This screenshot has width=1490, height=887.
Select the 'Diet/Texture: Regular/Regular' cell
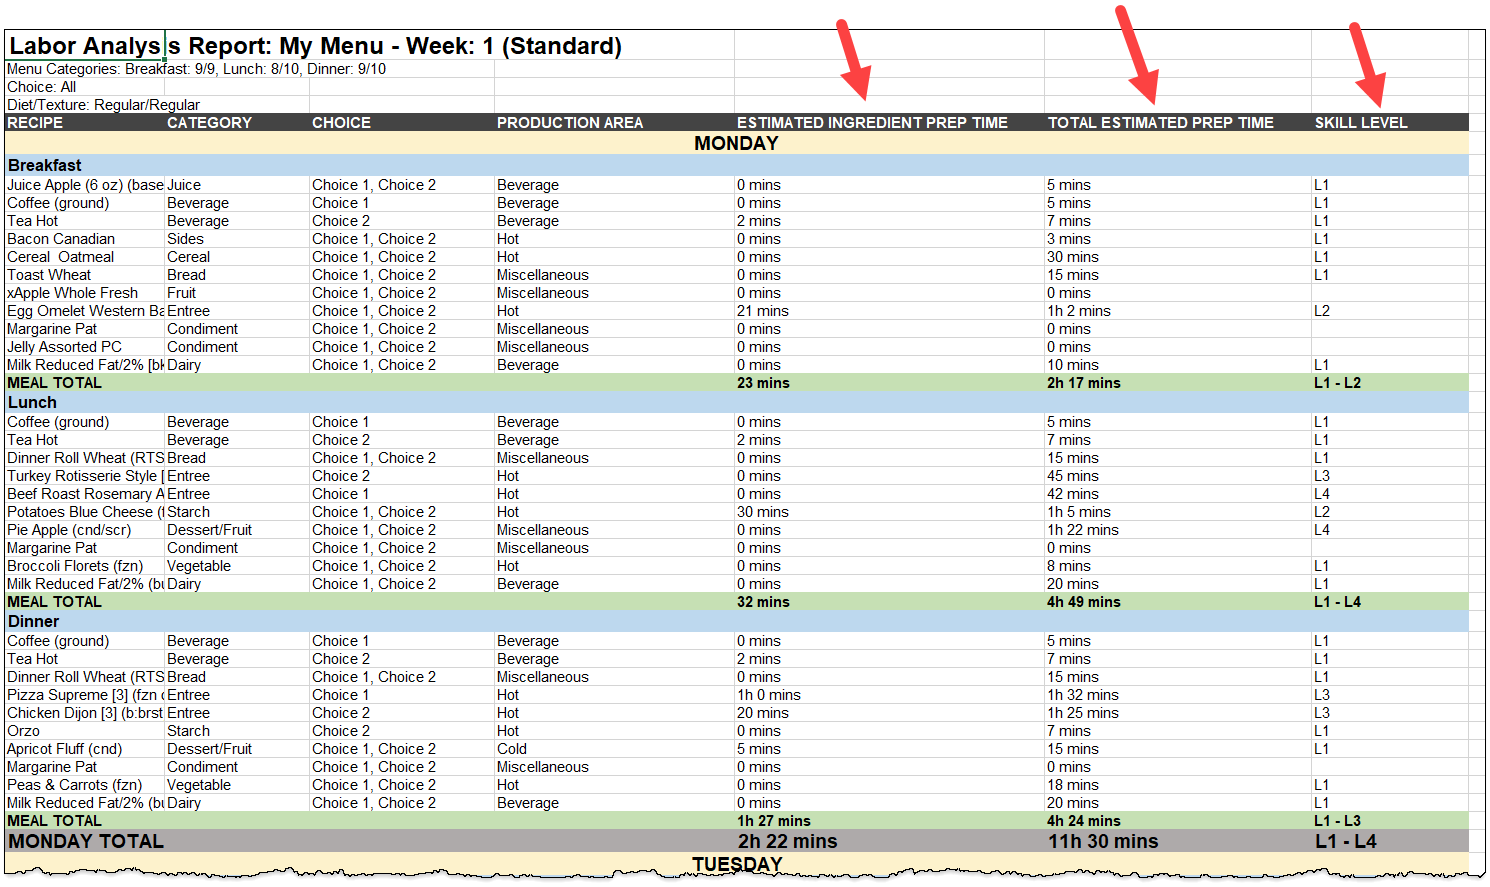[103, 105]
